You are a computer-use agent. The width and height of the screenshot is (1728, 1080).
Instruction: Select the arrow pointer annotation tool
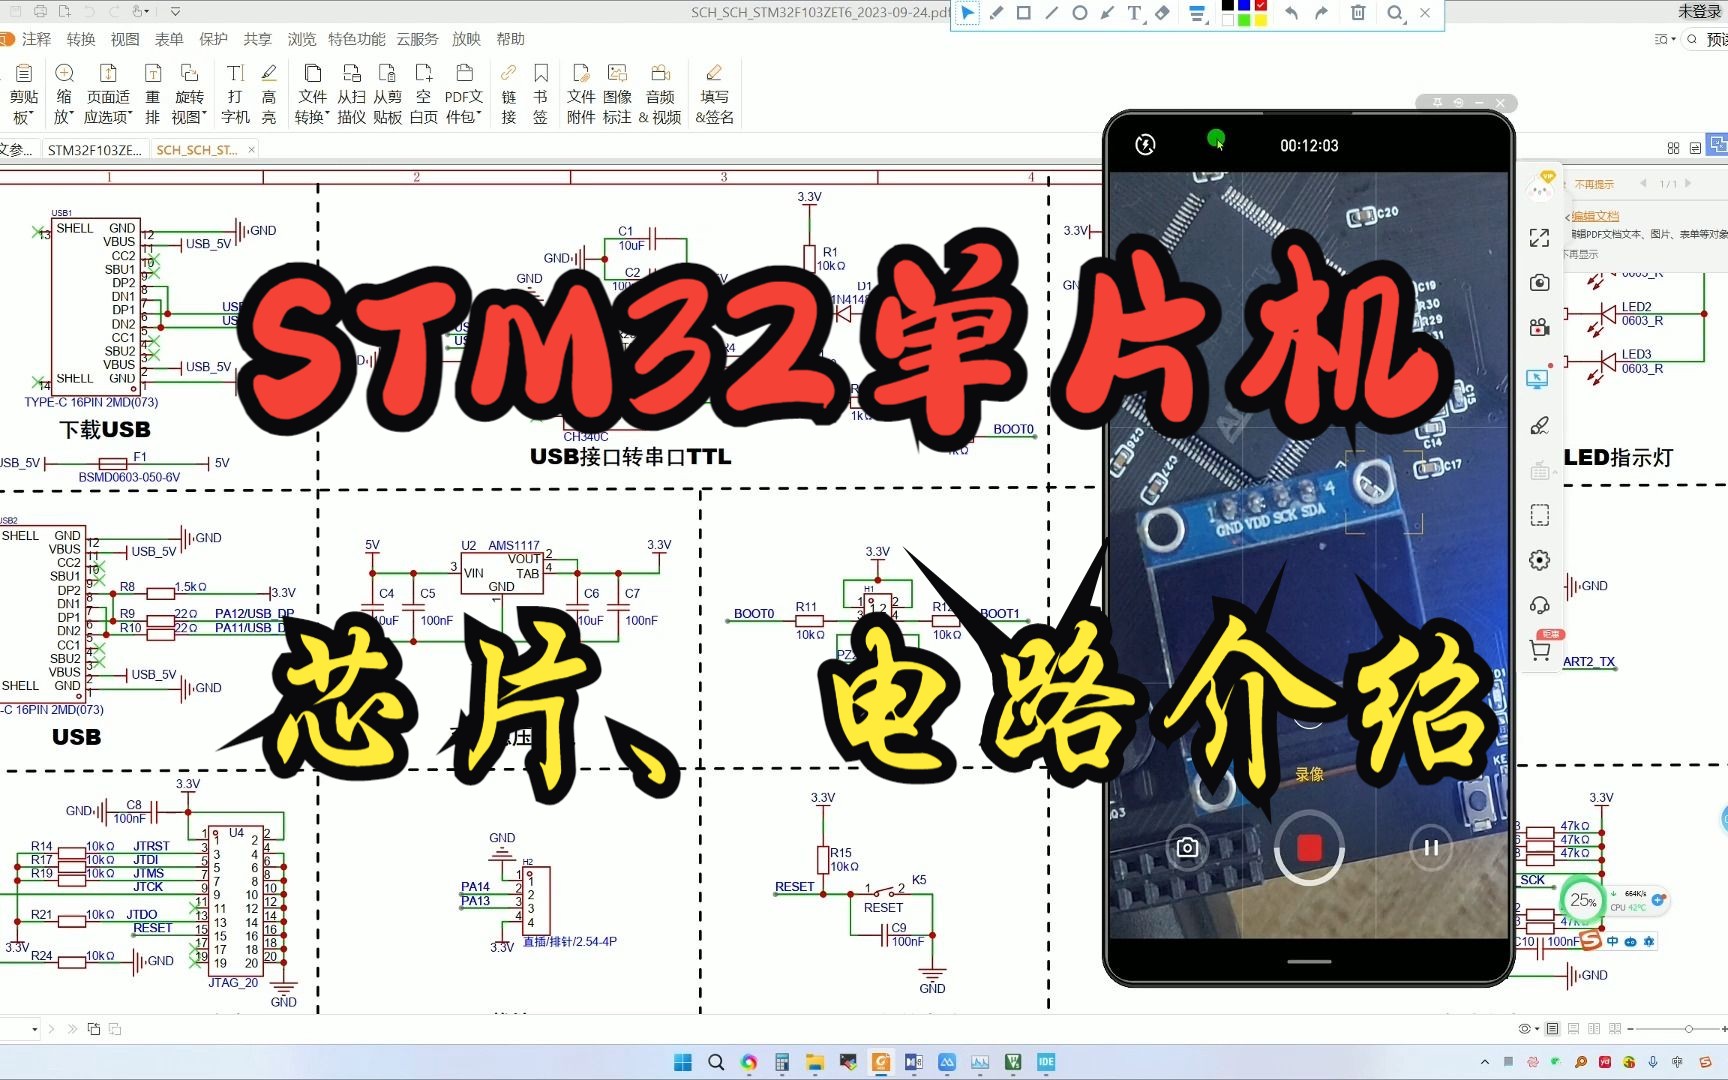tap(968, 13)
